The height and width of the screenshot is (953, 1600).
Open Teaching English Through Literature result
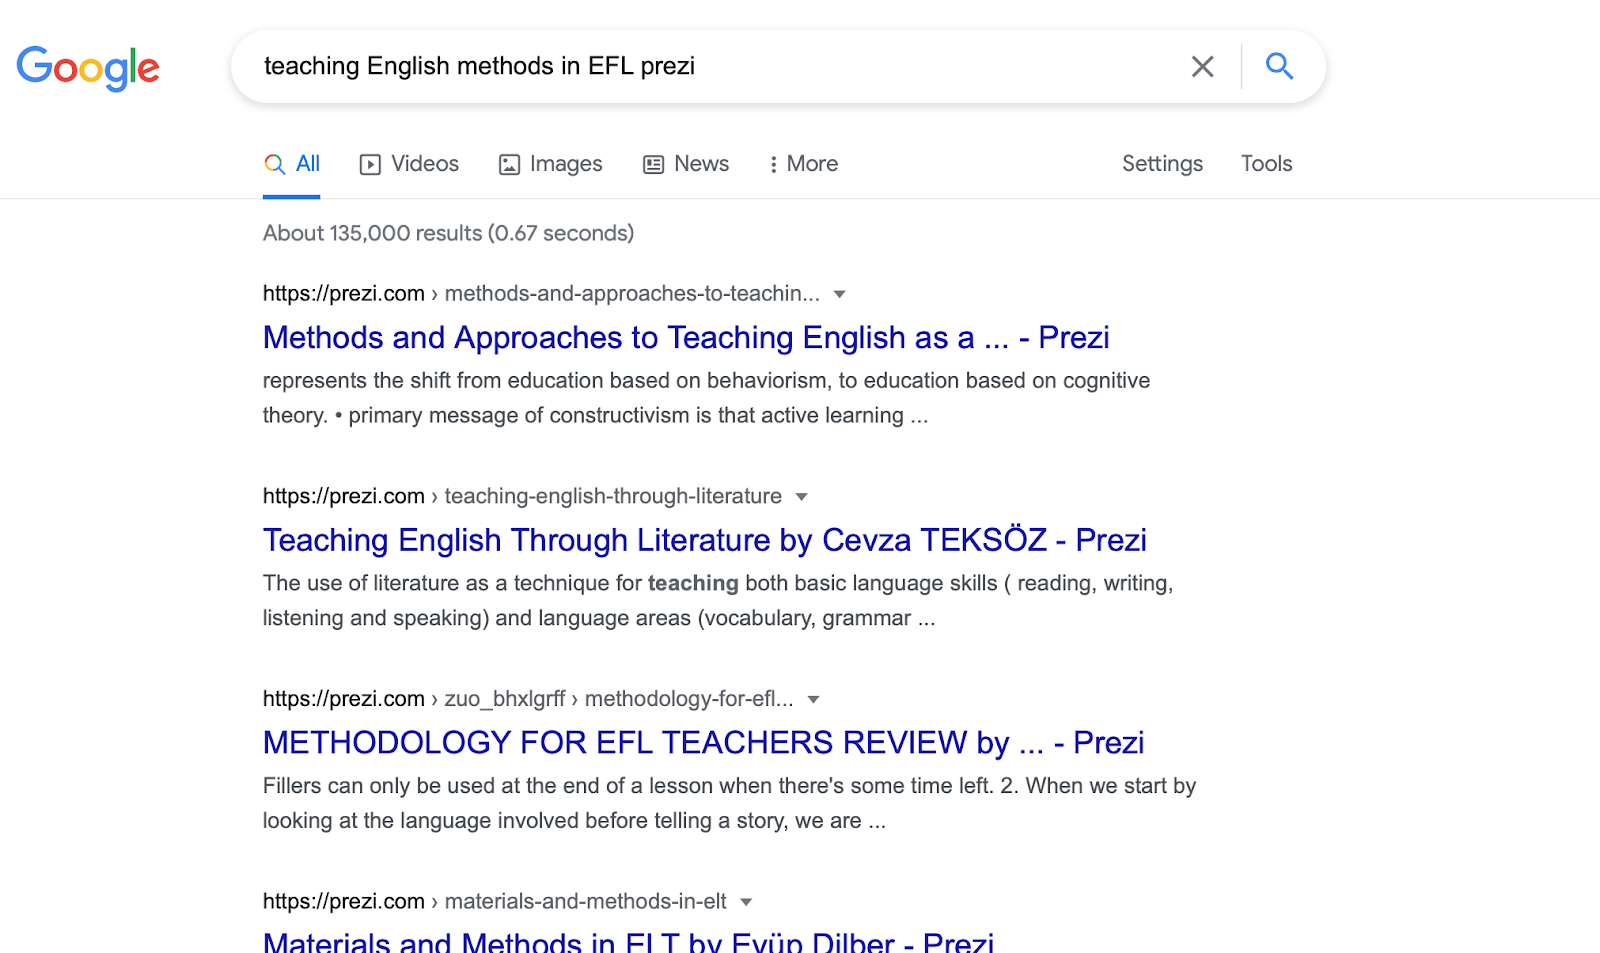pyautogui.click(x=704, y=540)
